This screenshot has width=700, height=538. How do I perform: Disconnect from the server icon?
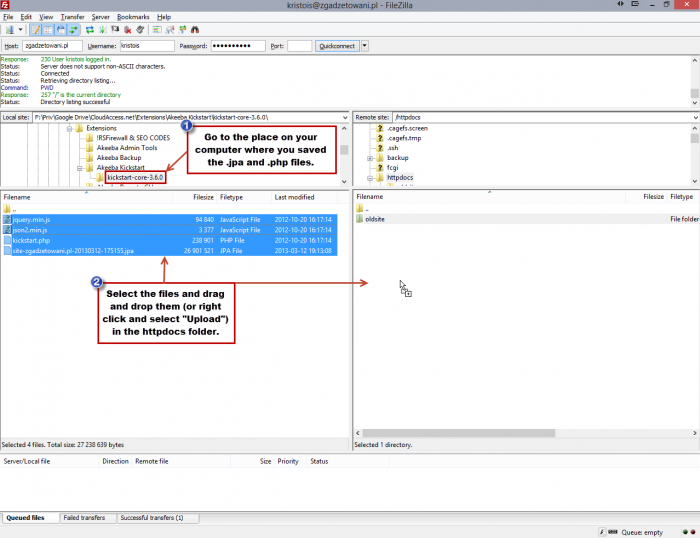pos(128,30)
